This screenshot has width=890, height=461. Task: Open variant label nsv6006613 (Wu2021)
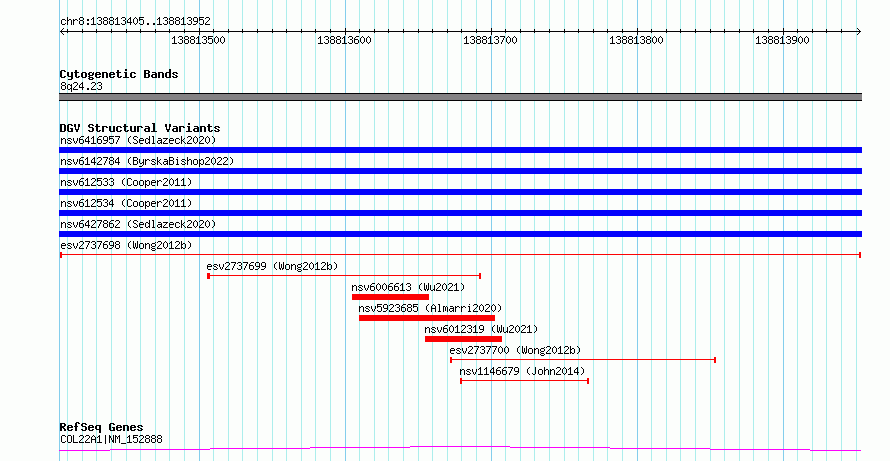tap(408, 287)
